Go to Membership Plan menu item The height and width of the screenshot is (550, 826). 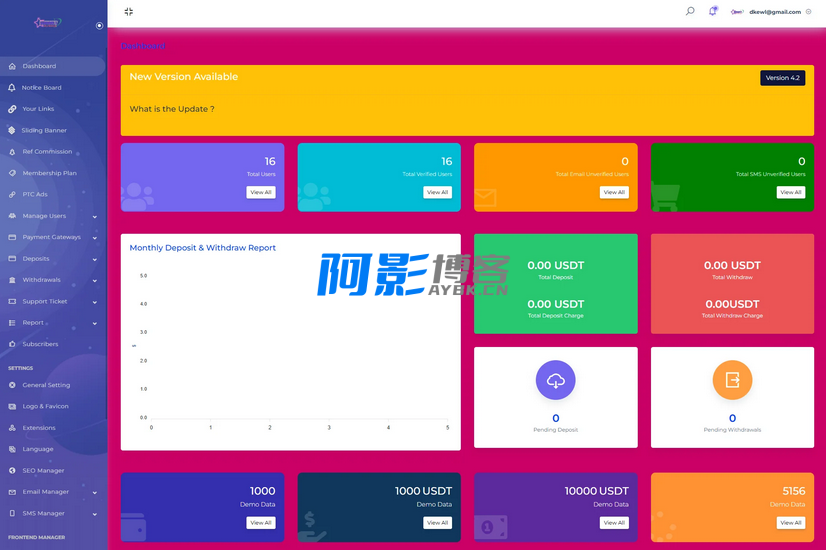coord(49,173)
